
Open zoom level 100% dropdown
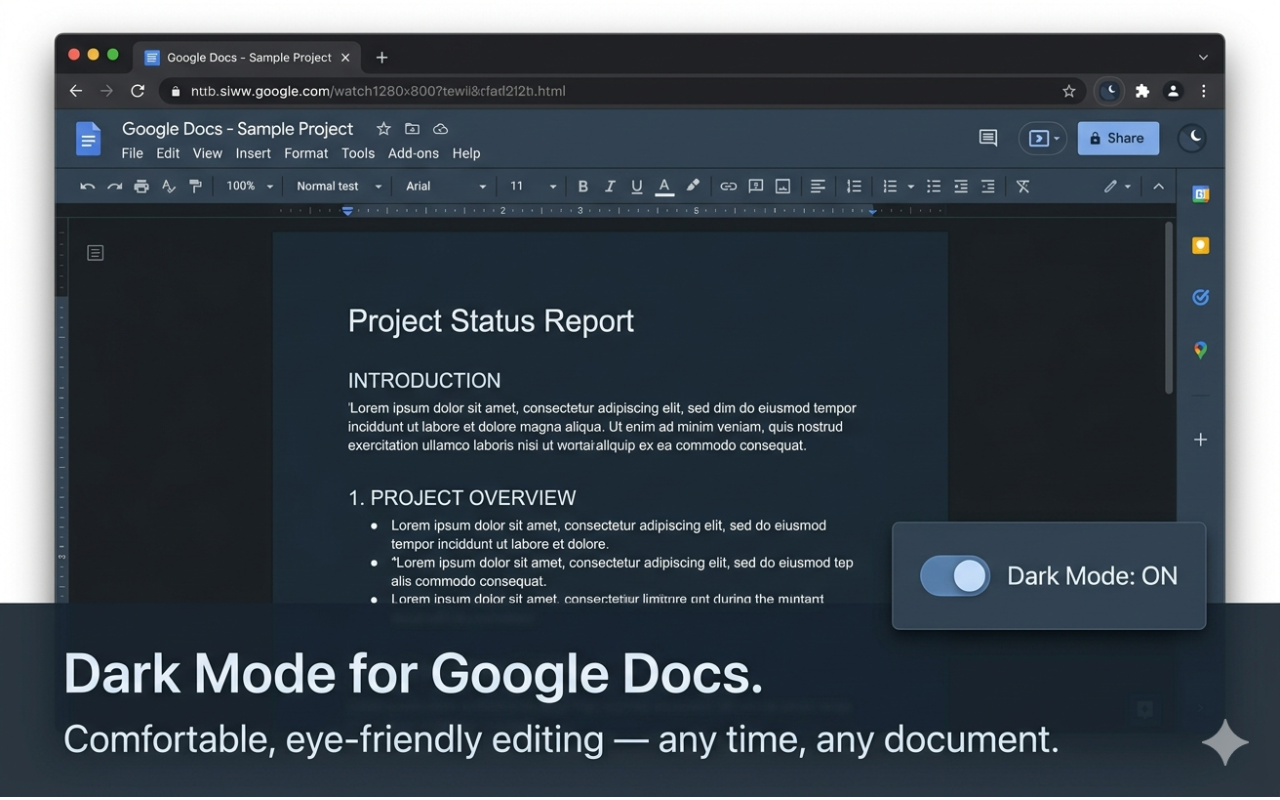click(x=249, y=186)
